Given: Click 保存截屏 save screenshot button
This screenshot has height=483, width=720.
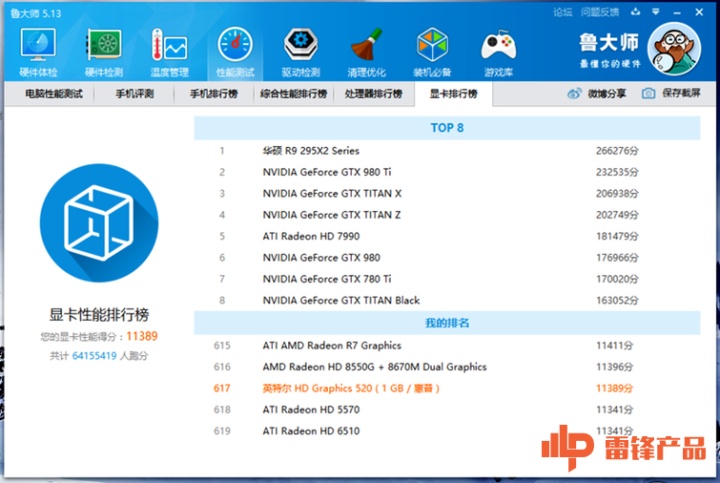Looking at the screenshot, I should click(671, 94).
